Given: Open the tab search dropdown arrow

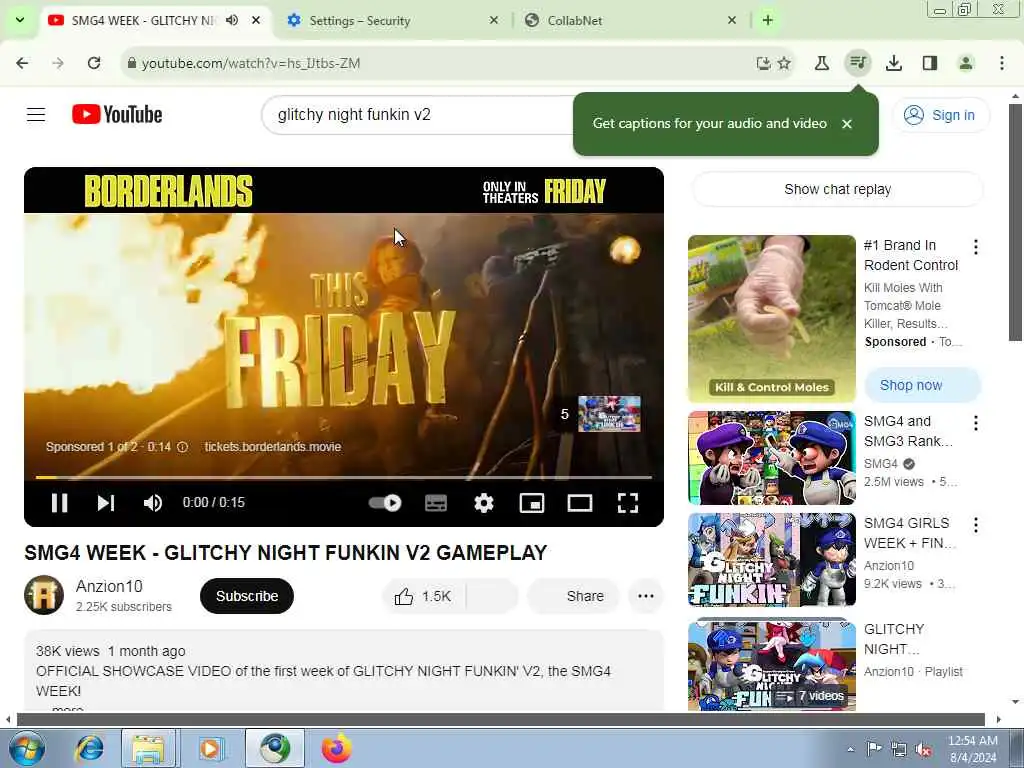Looking at the screenshot, I should click(20, 20).
